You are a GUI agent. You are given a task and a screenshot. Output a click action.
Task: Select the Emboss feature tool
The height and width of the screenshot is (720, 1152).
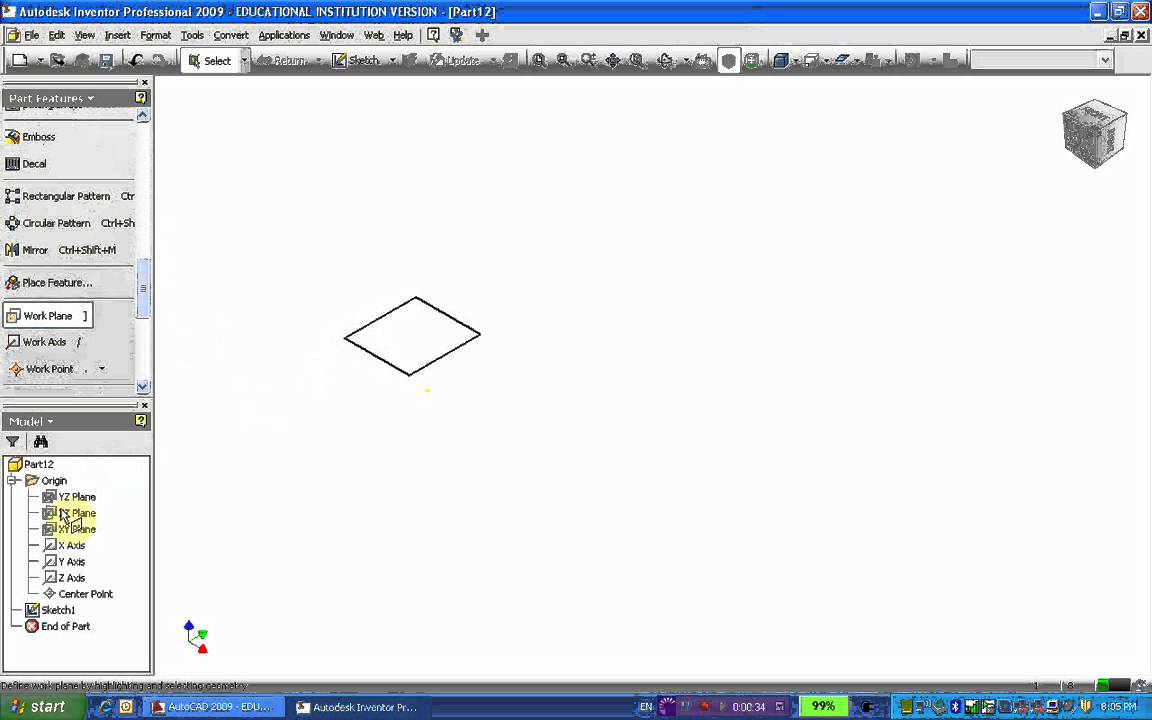pos(31,137)
